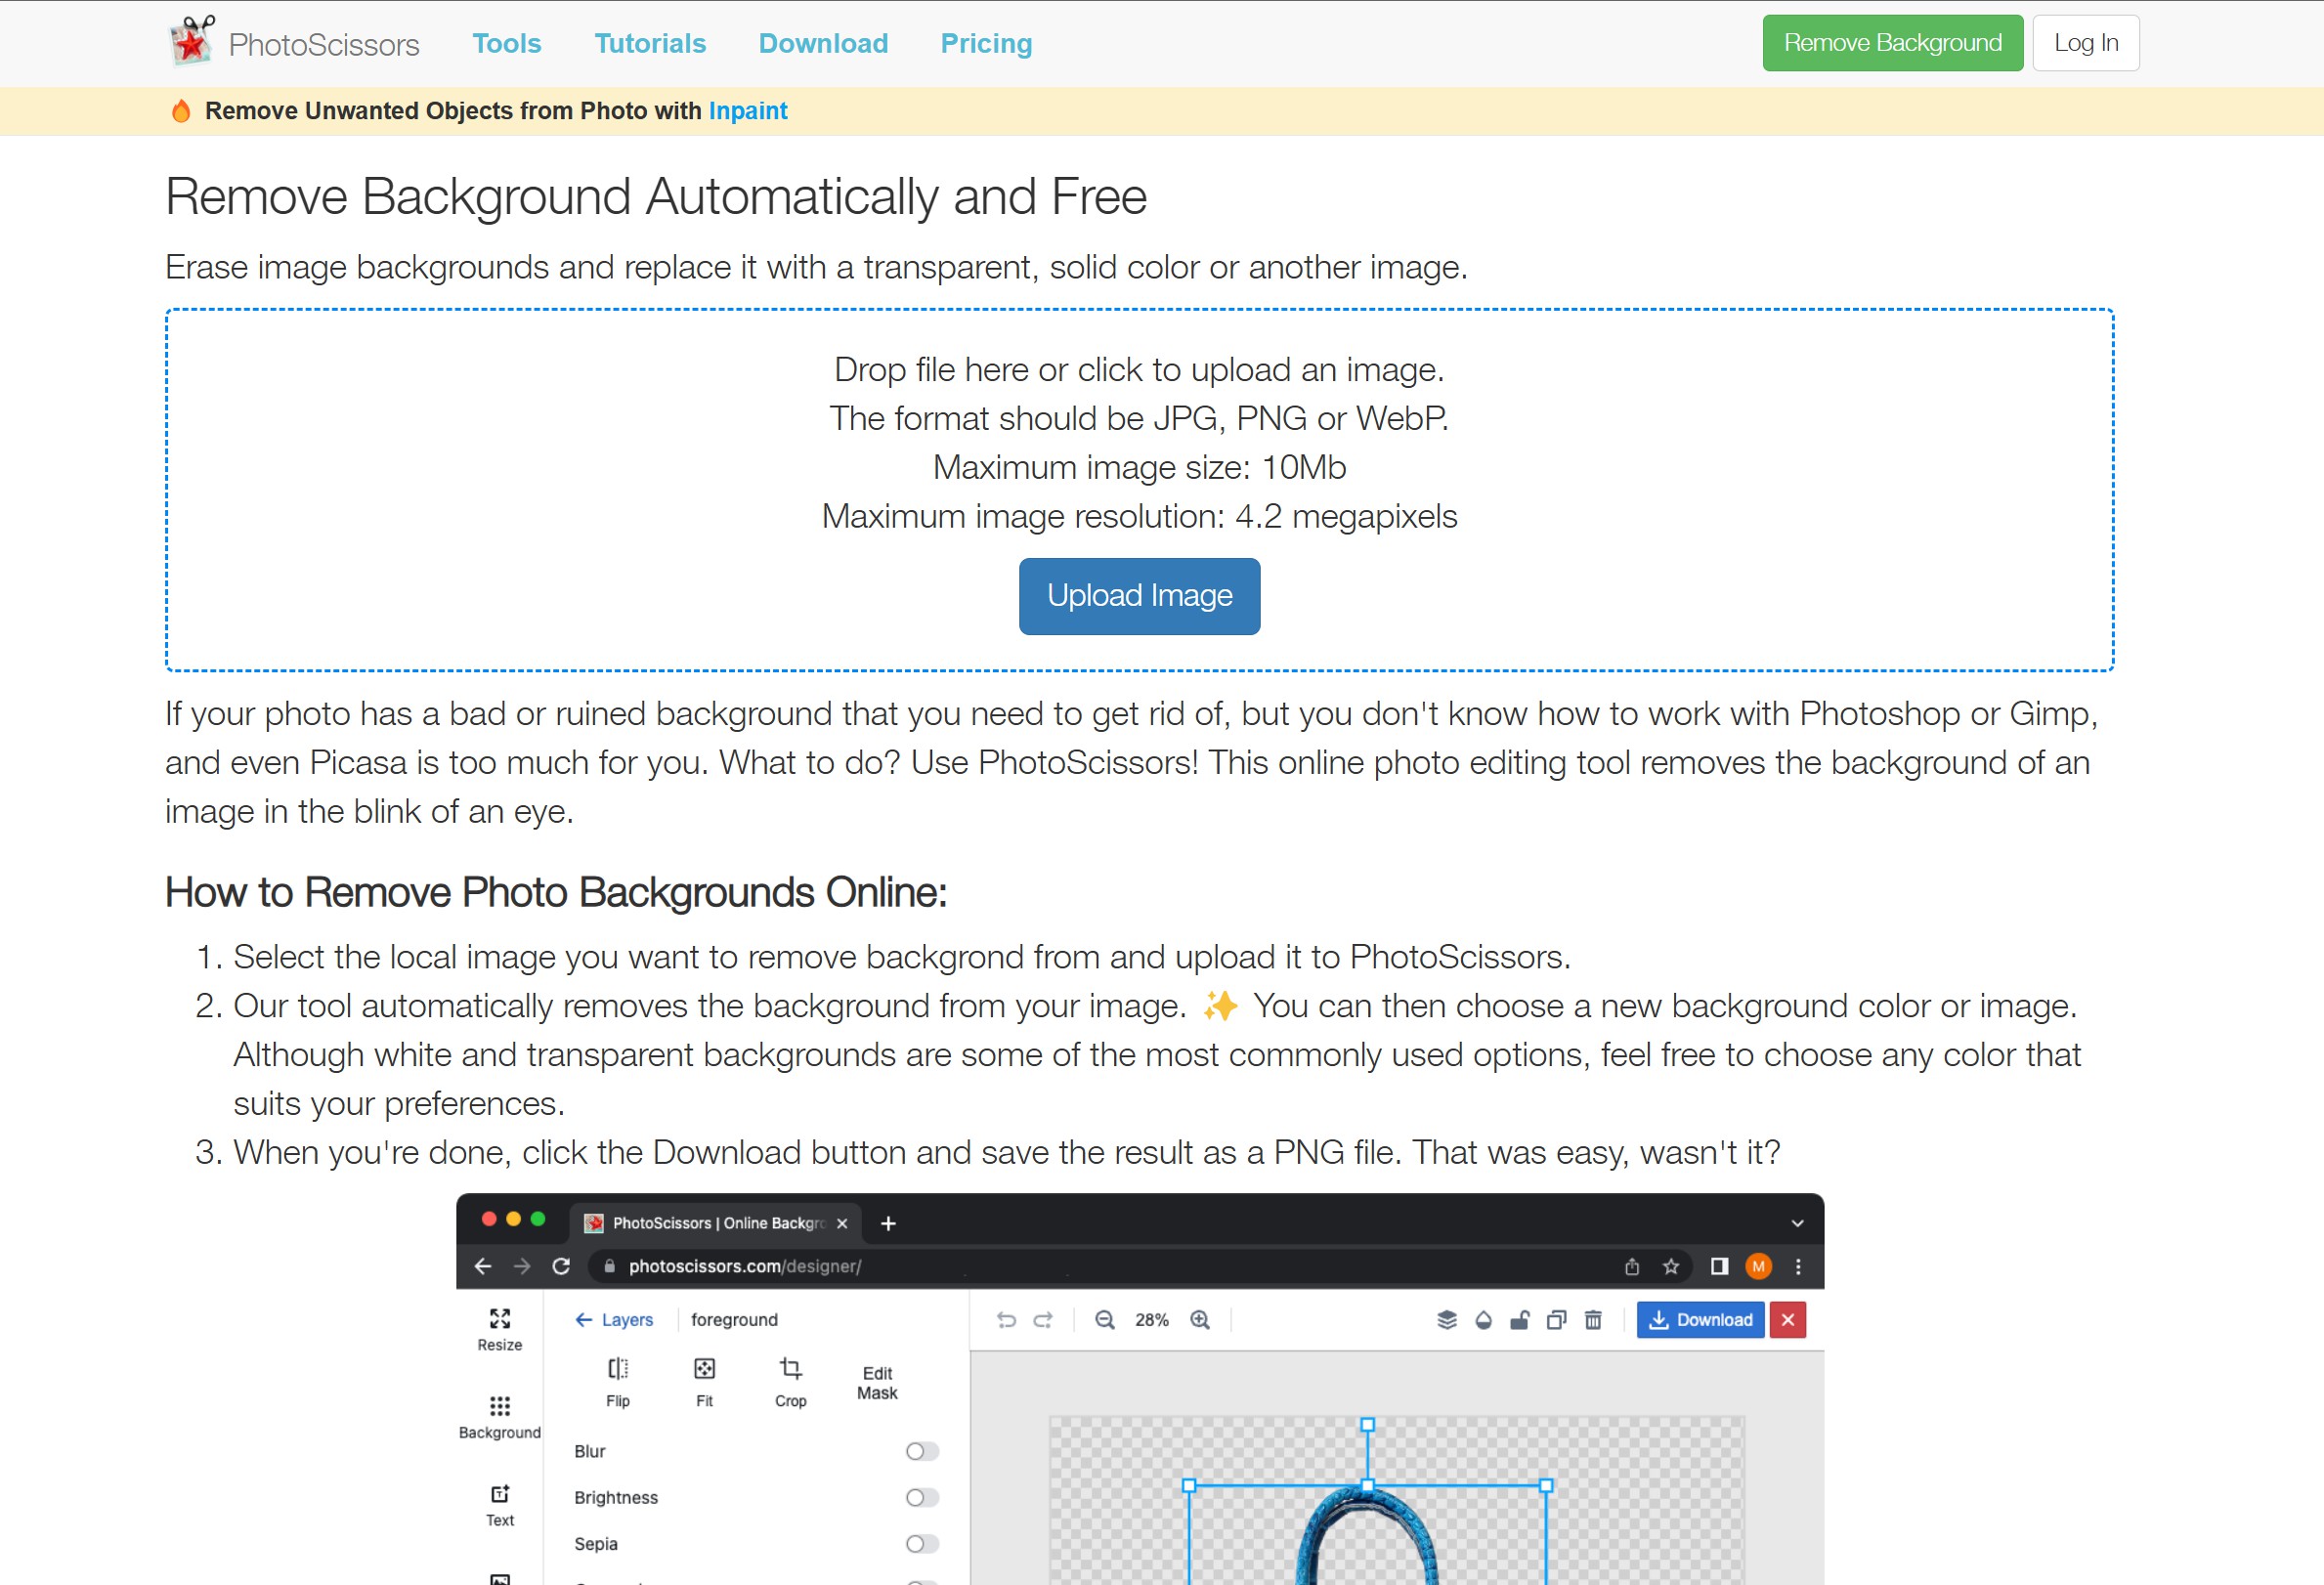2324x1585 pixels.
Task: Click top rotation handle on selected bag image
Action: pos(1367,1425)
